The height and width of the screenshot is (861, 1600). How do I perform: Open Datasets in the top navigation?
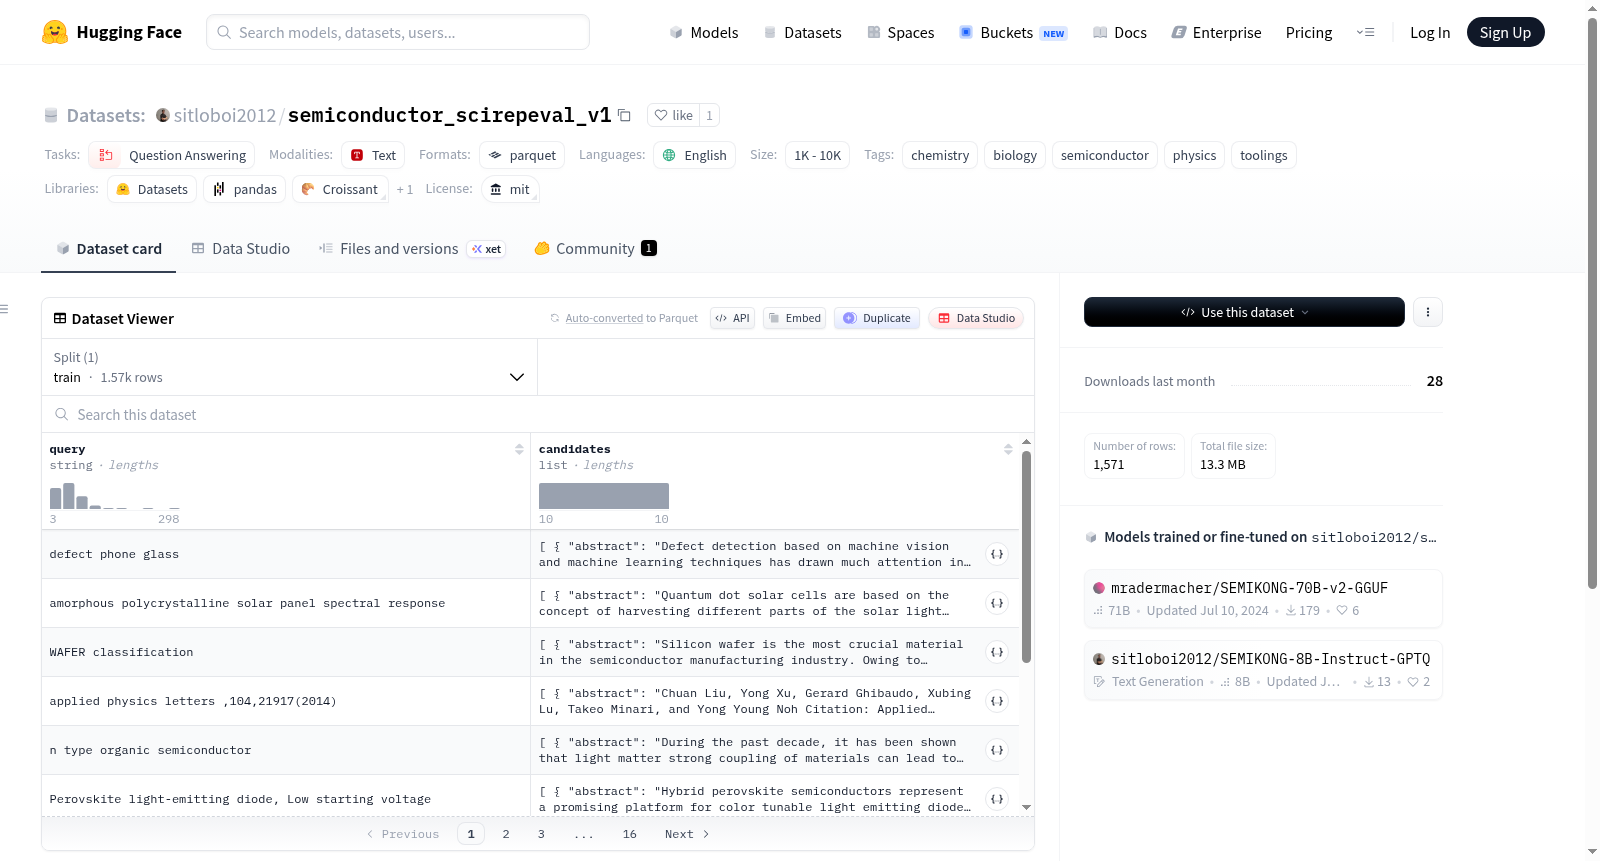pos(803,32)
